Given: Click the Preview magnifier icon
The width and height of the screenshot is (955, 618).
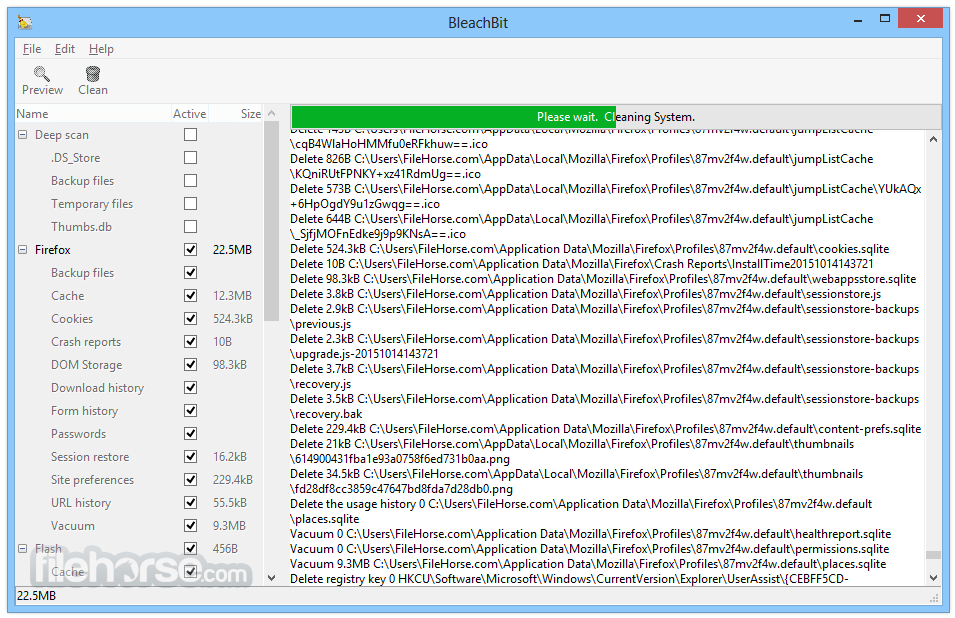Looking at the screenshot, I should (x=41, y=74).
